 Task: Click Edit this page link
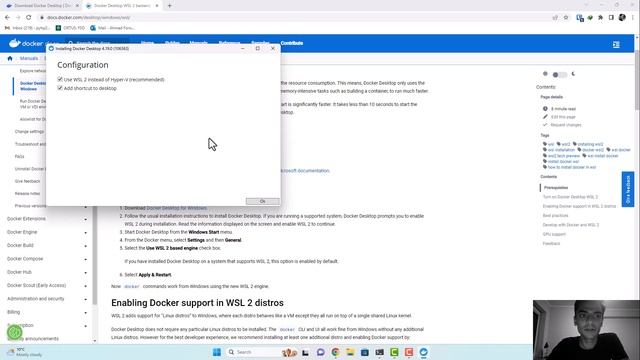point(563,117)
